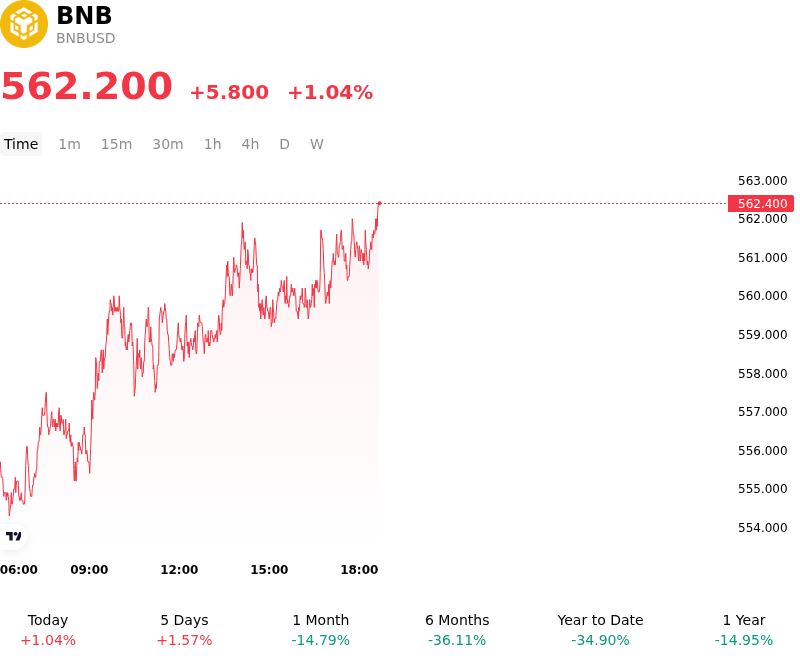The height and width of the screenshot is (660, 800).
Task: Select the 1h interval option
Action: coord(212,144)
